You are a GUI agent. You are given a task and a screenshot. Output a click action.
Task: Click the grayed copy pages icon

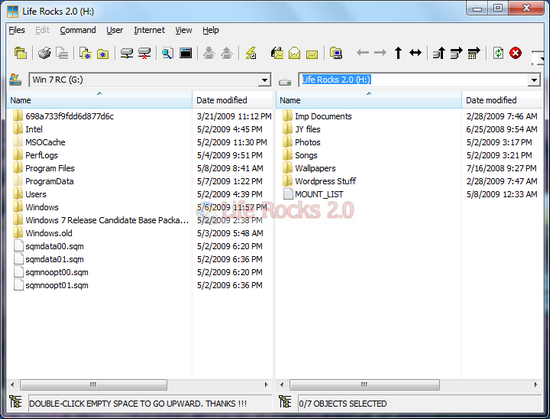[x=62, y=53]
